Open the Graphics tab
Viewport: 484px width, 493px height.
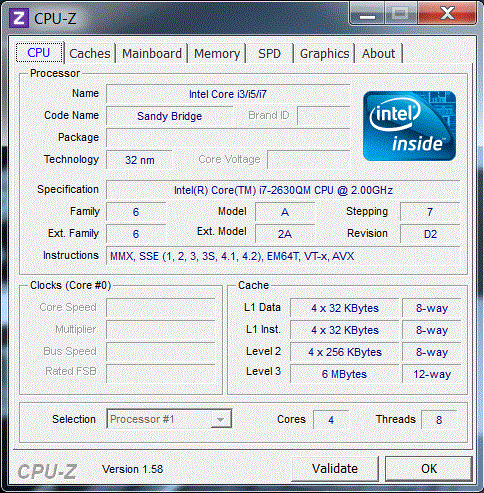324,53
